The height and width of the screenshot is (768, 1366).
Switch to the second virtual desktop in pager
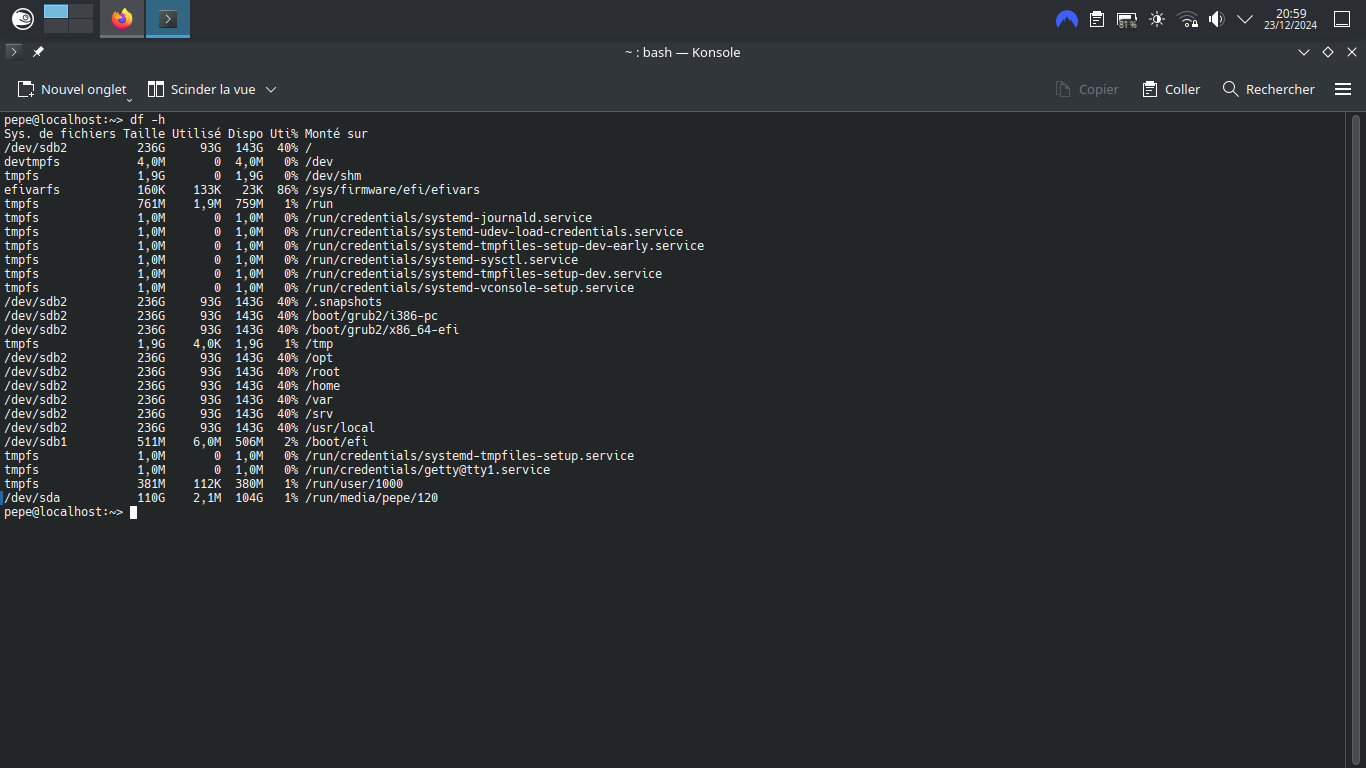point(81,11)
